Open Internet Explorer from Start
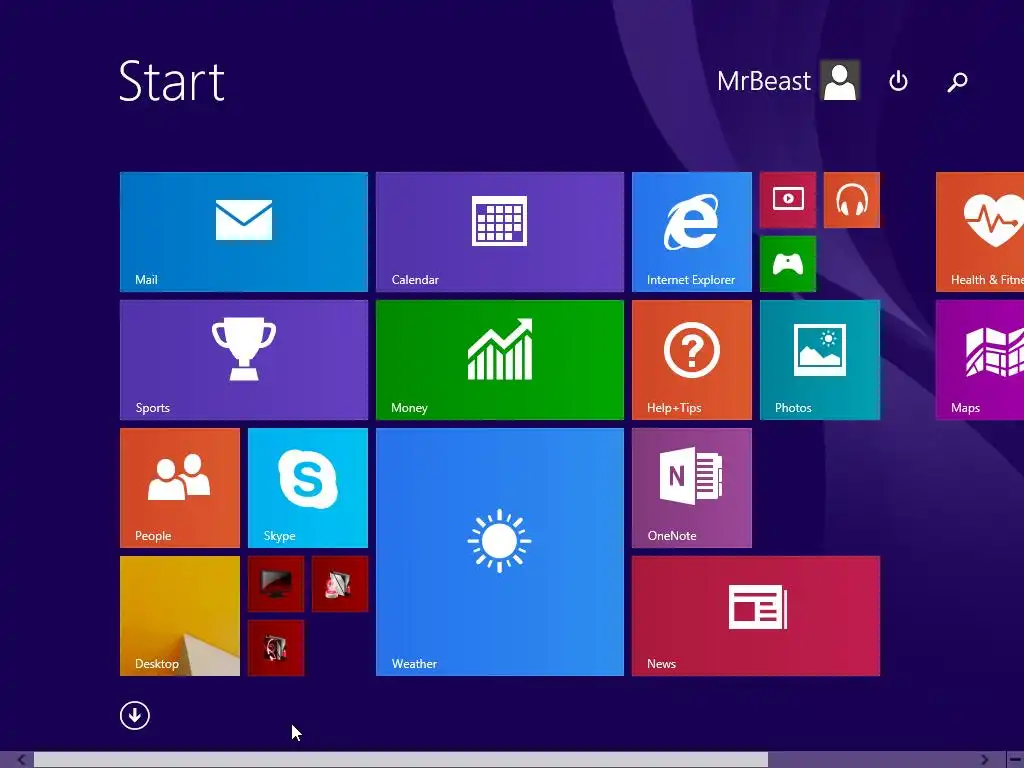The width and height of the screenshot is (1024, 768). click(x=692, y=232)
